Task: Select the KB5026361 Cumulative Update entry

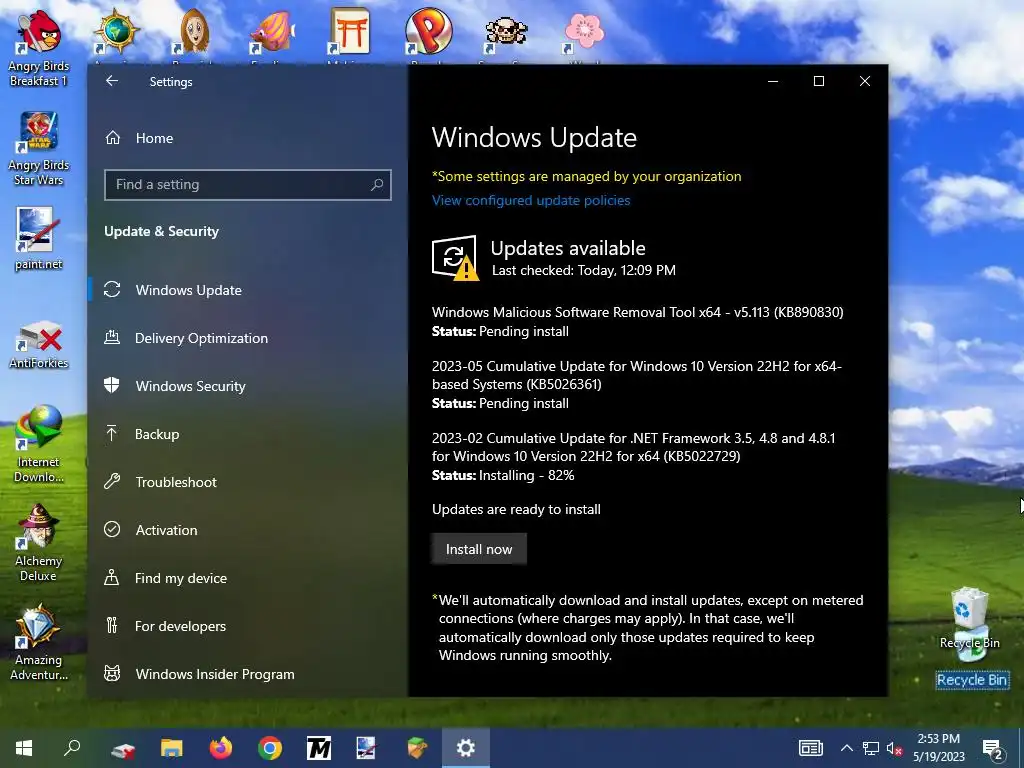Action: tap(637, 375)
